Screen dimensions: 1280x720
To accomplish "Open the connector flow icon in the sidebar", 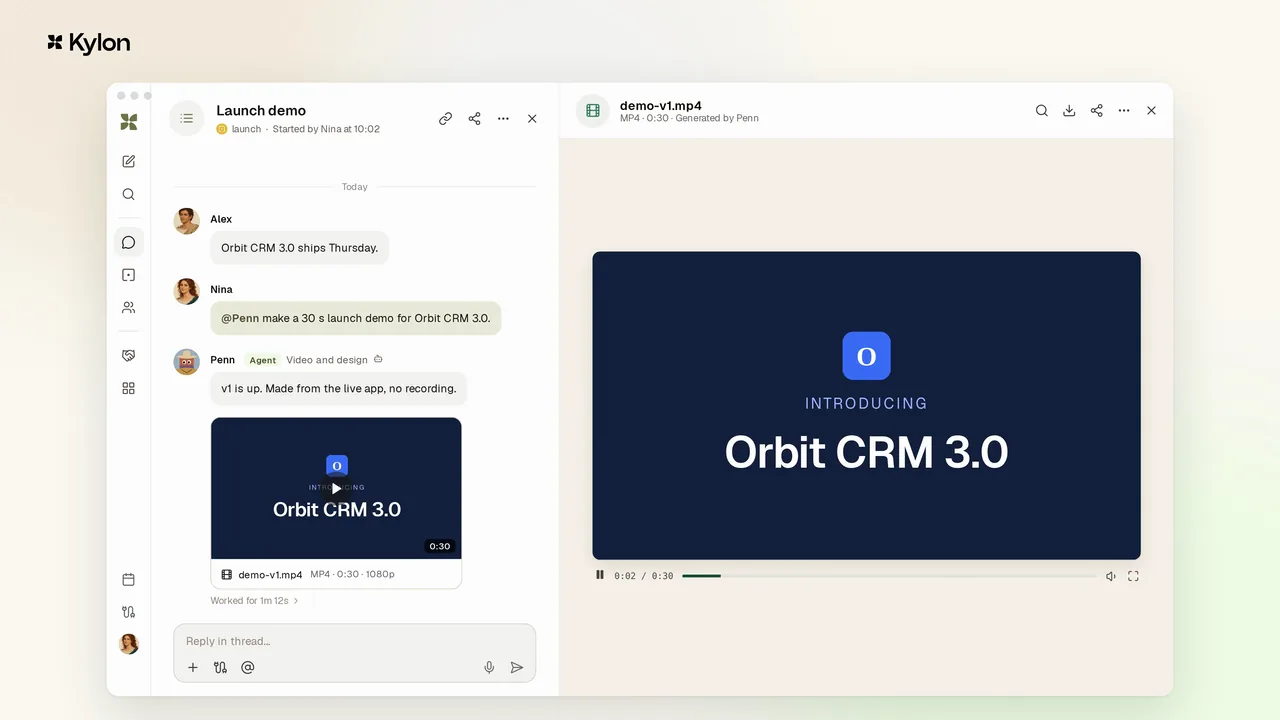I will (x=128, y=612).
